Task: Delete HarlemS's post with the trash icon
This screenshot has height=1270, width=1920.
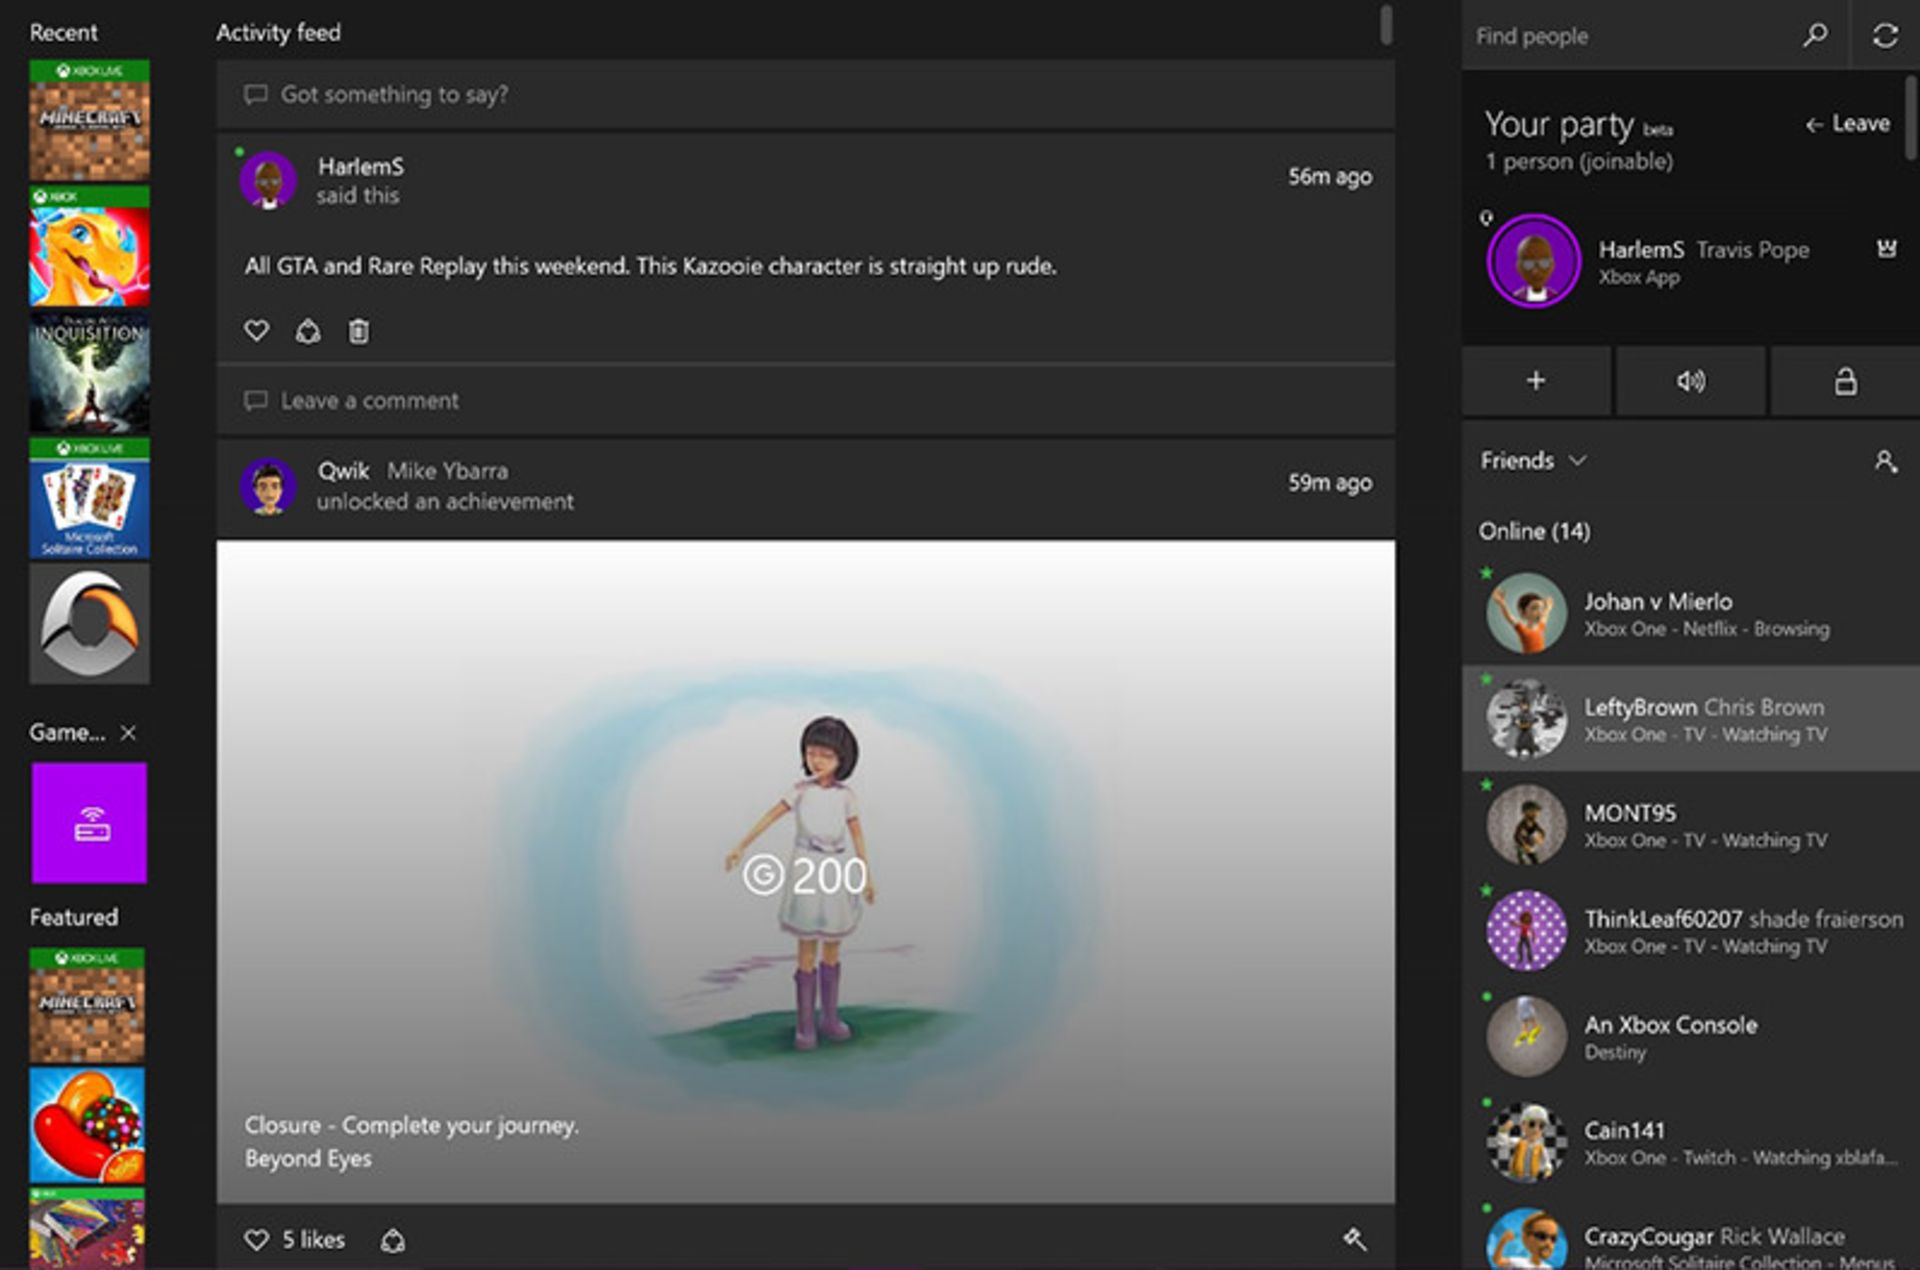Action: pyautogui.click(x=358, y=330)
